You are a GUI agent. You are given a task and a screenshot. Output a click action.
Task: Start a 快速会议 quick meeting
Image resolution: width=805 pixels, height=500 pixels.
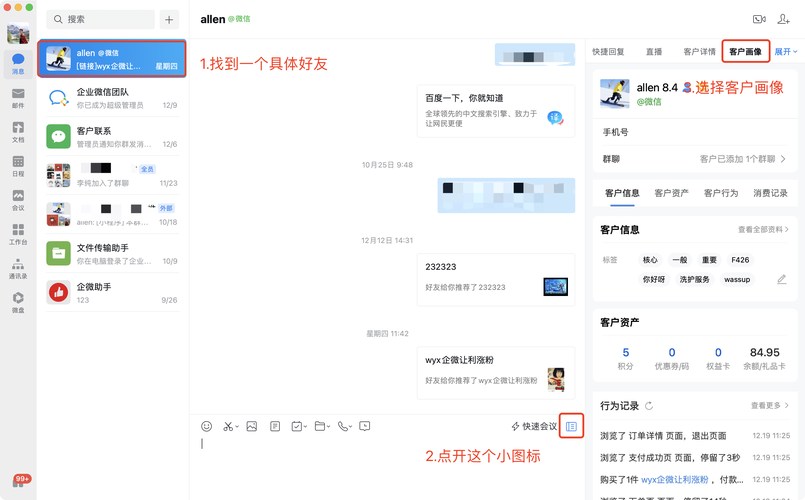click(534, 426)
